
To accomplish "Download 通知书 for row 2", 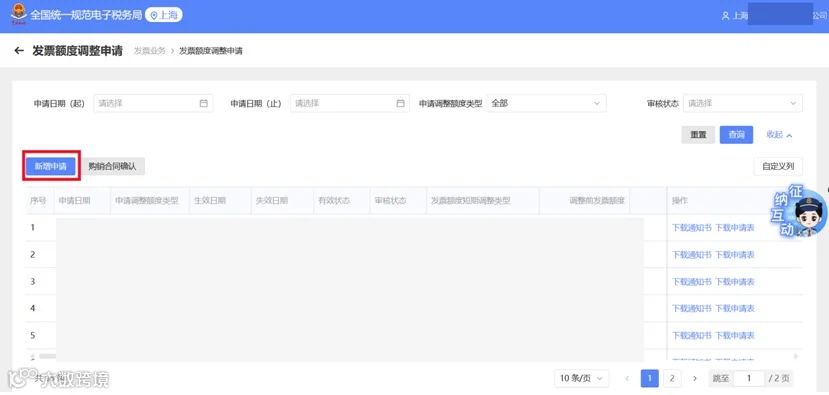I will click(692, 255).
